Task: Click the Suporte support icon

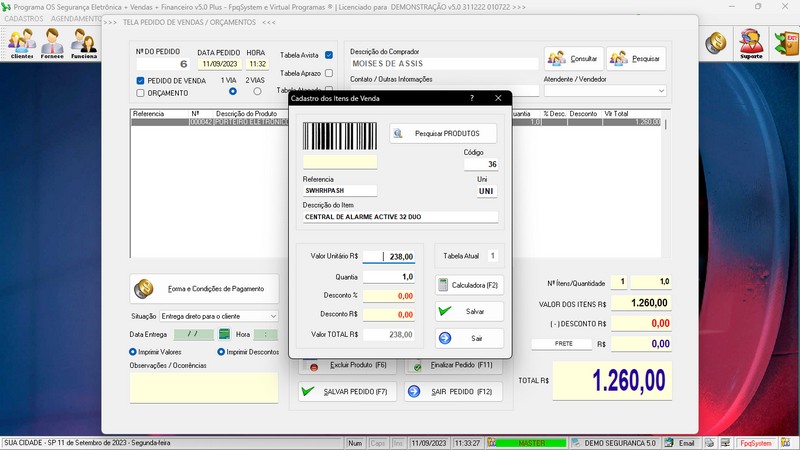Action: click(x=750, y=43)
